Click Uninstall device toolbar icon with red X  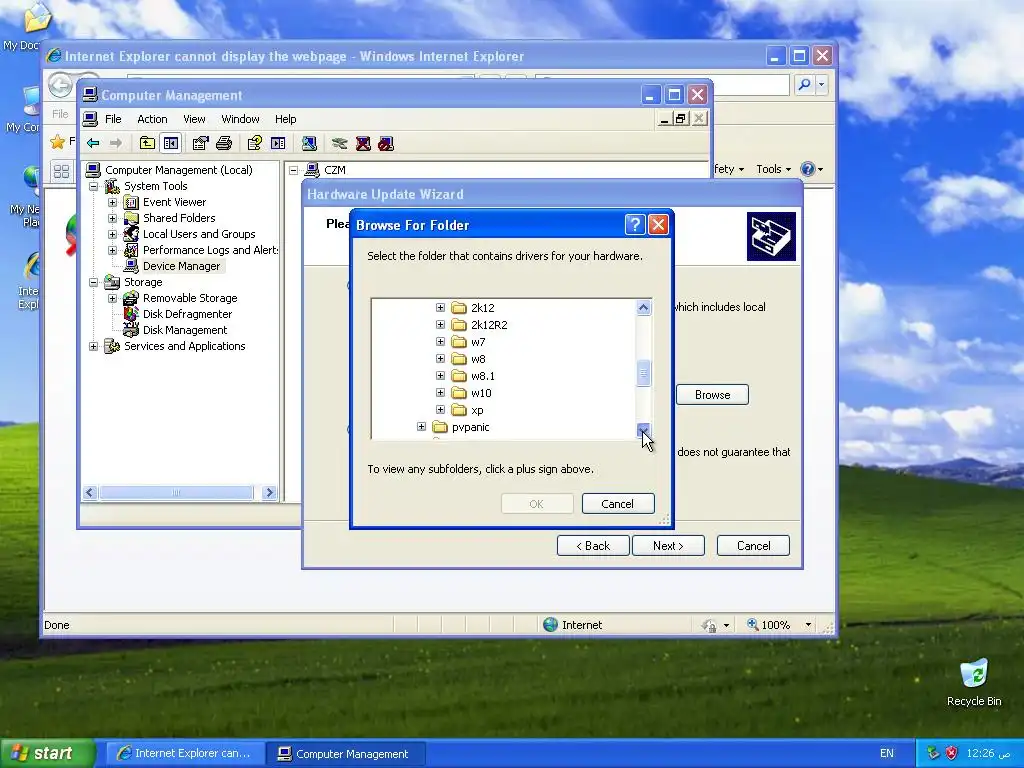(x=363, y=144)
